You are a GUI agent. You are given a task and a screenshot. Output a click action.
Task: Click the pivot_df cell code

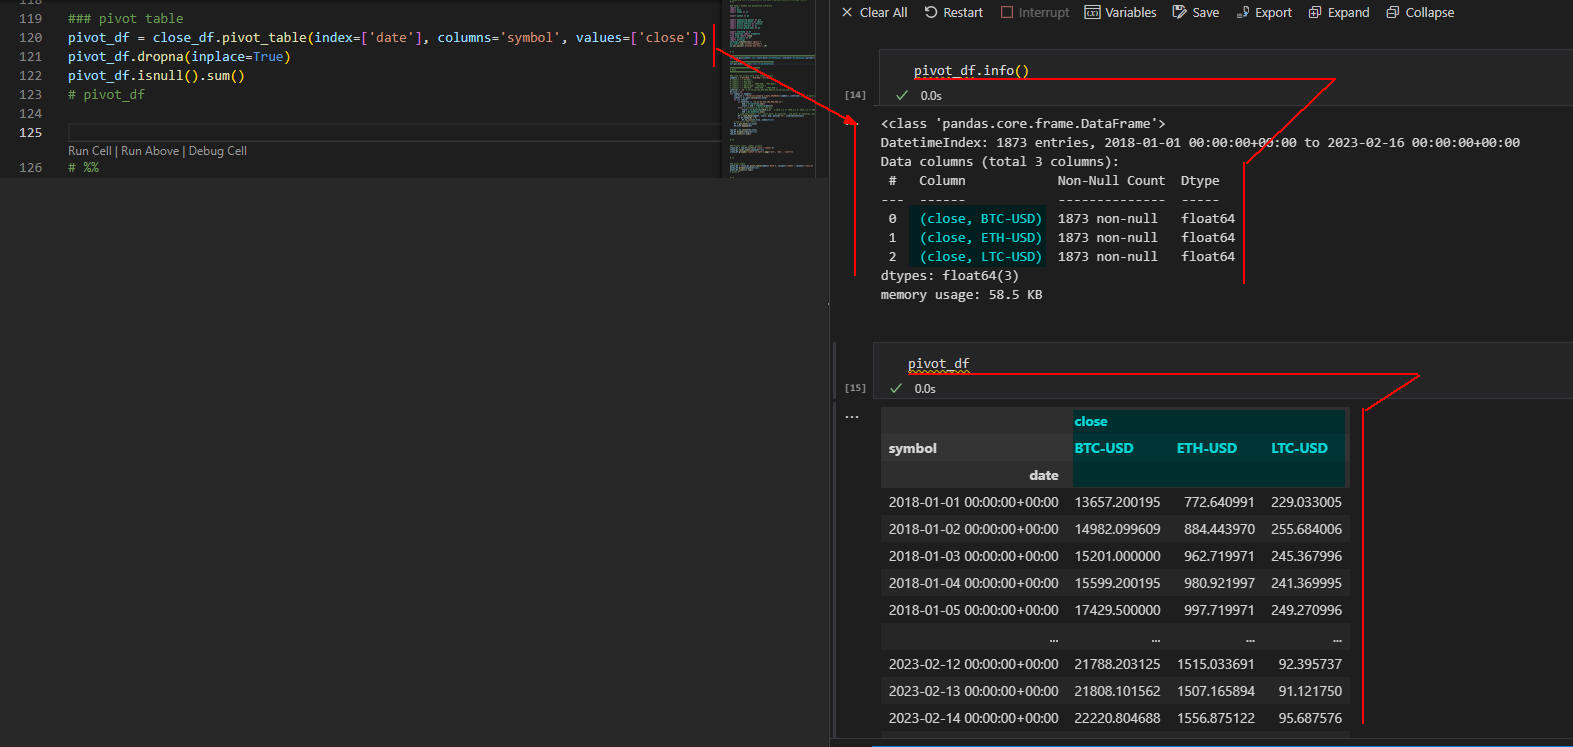938,363
